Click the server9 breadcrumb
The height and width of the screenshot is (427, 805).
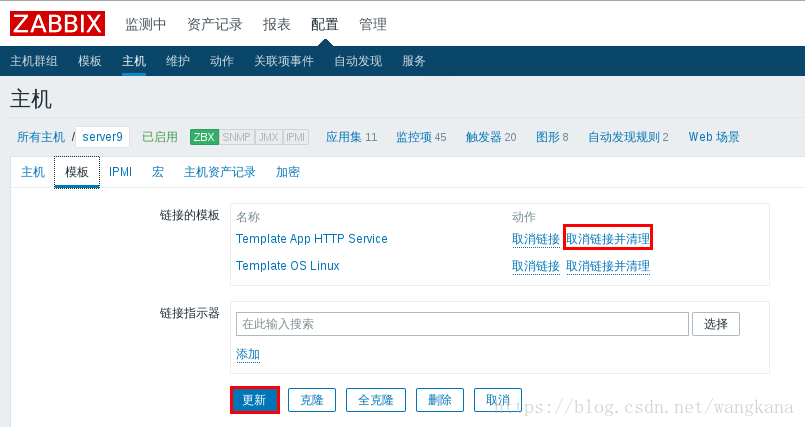point(103,137)
